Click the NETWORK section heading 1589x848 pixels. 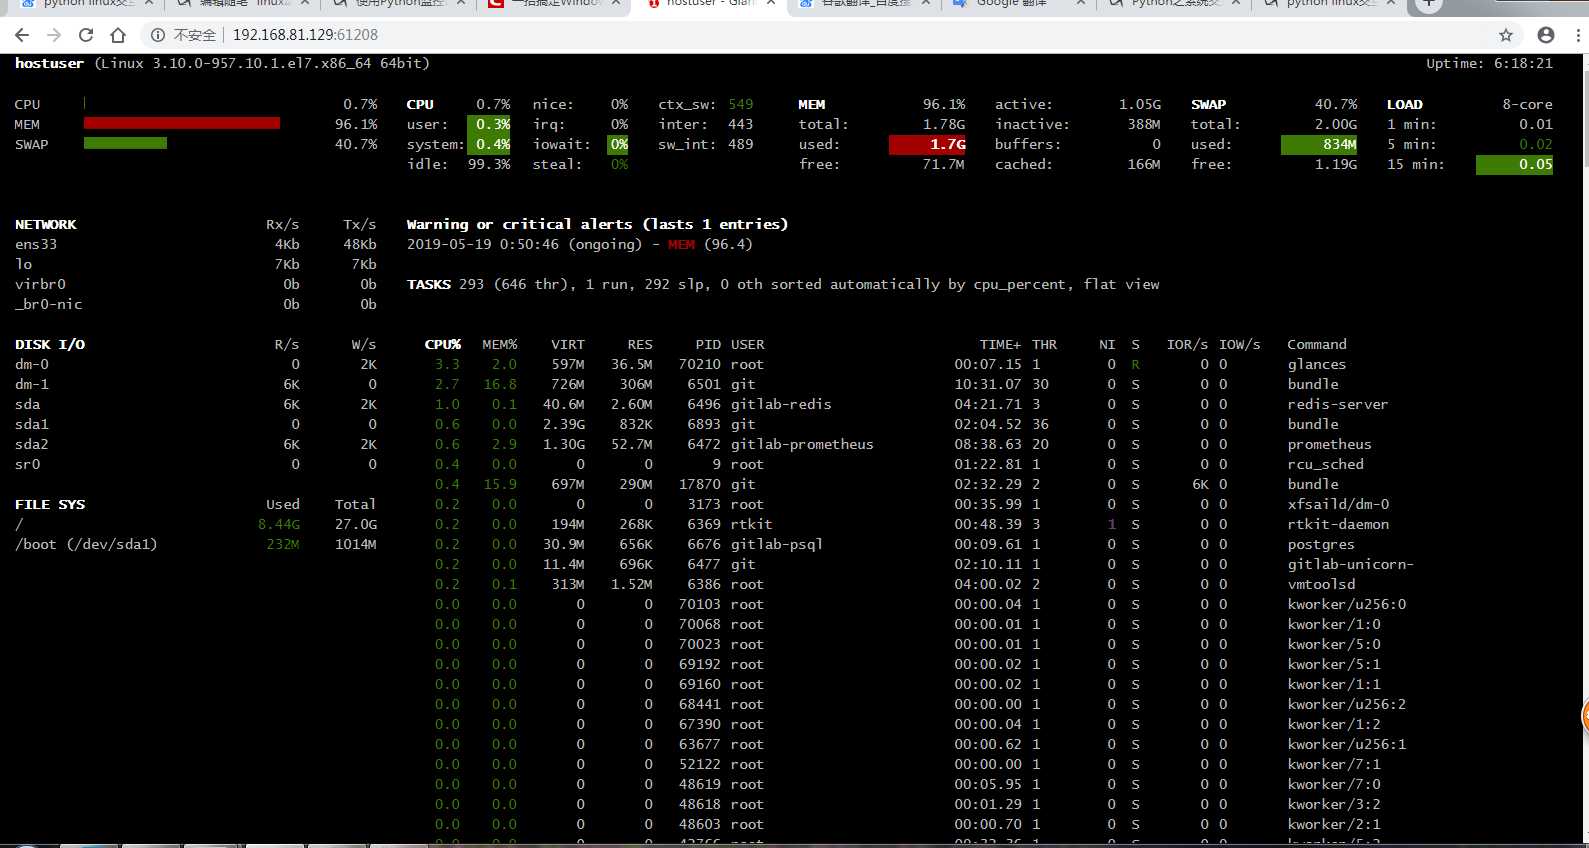[45, 224]
